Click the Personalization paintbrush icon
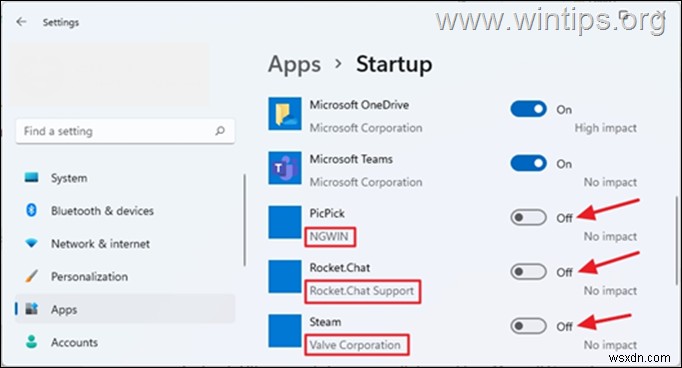 click(x=31, y=276)
